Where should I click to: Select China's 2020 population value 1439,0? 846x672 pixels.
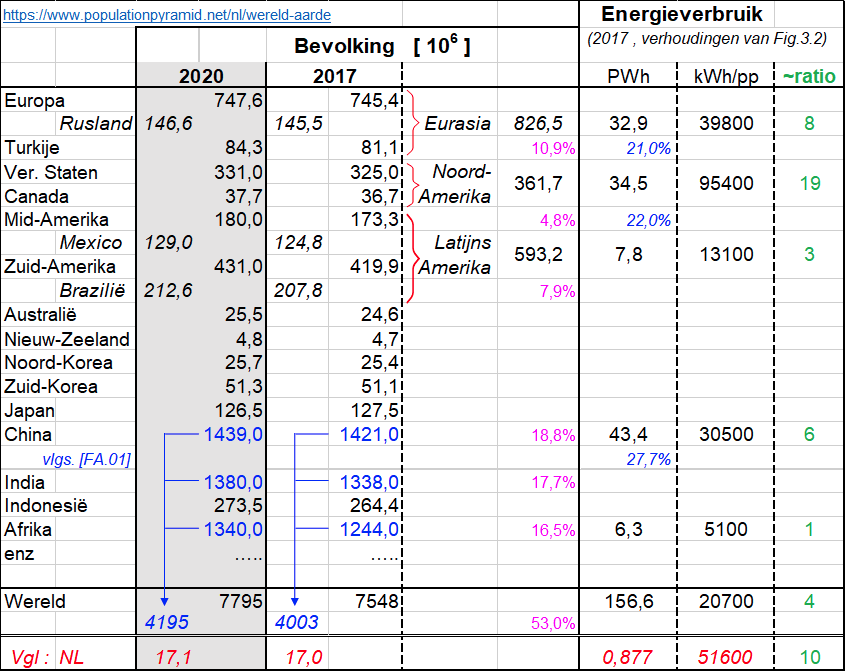tap(232, 435)
